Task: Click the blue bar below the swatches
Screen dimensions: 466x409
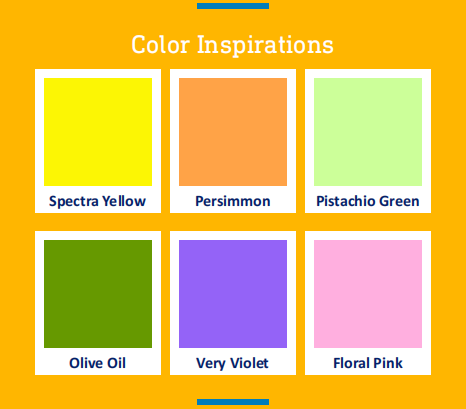Action: [x=233, y=402]
